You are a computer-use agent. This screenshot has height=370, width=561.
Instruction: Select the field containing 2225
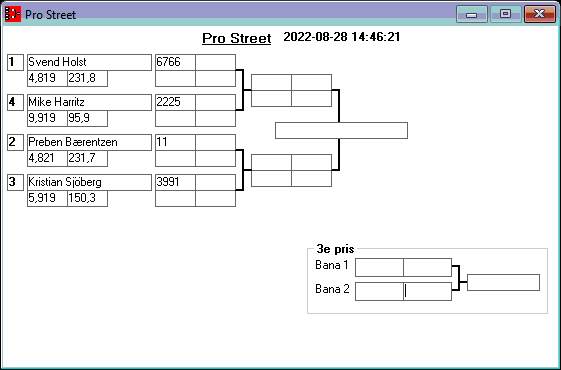click(175, 102)
